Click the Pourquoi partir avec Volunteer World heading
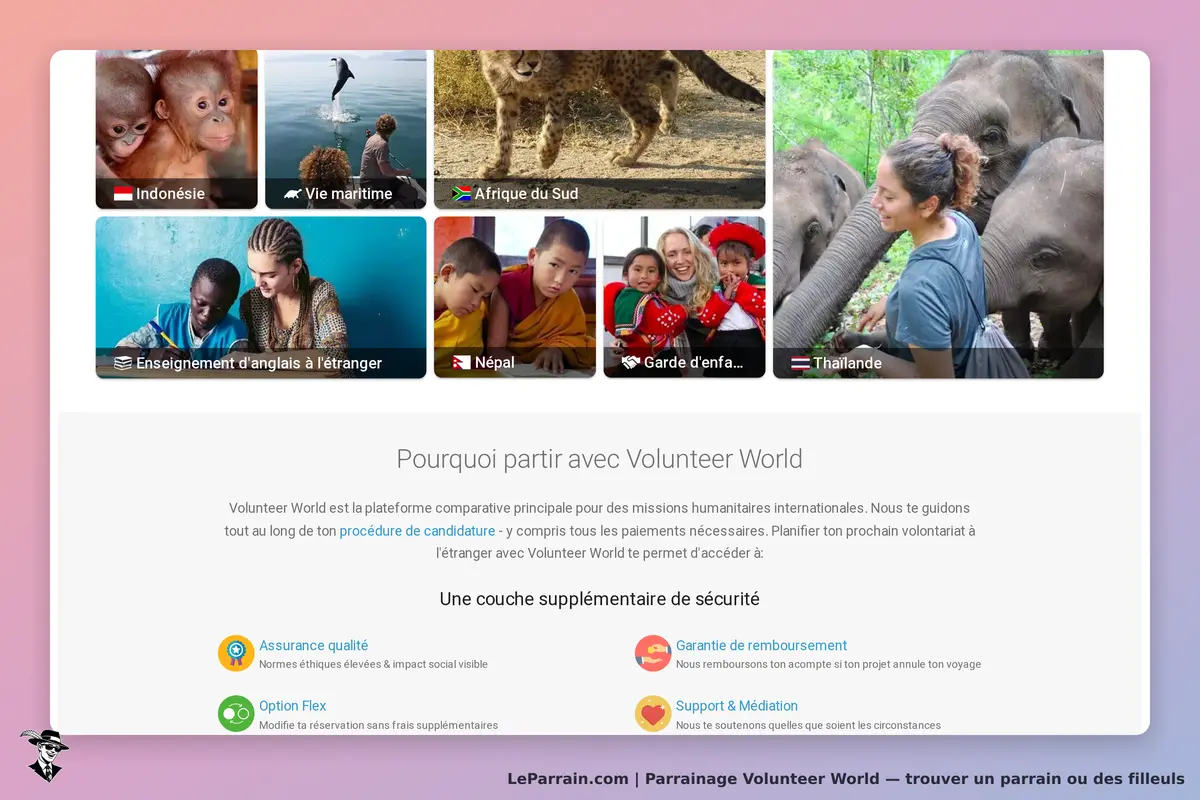 pyautogui.click(x=600, y=459)
